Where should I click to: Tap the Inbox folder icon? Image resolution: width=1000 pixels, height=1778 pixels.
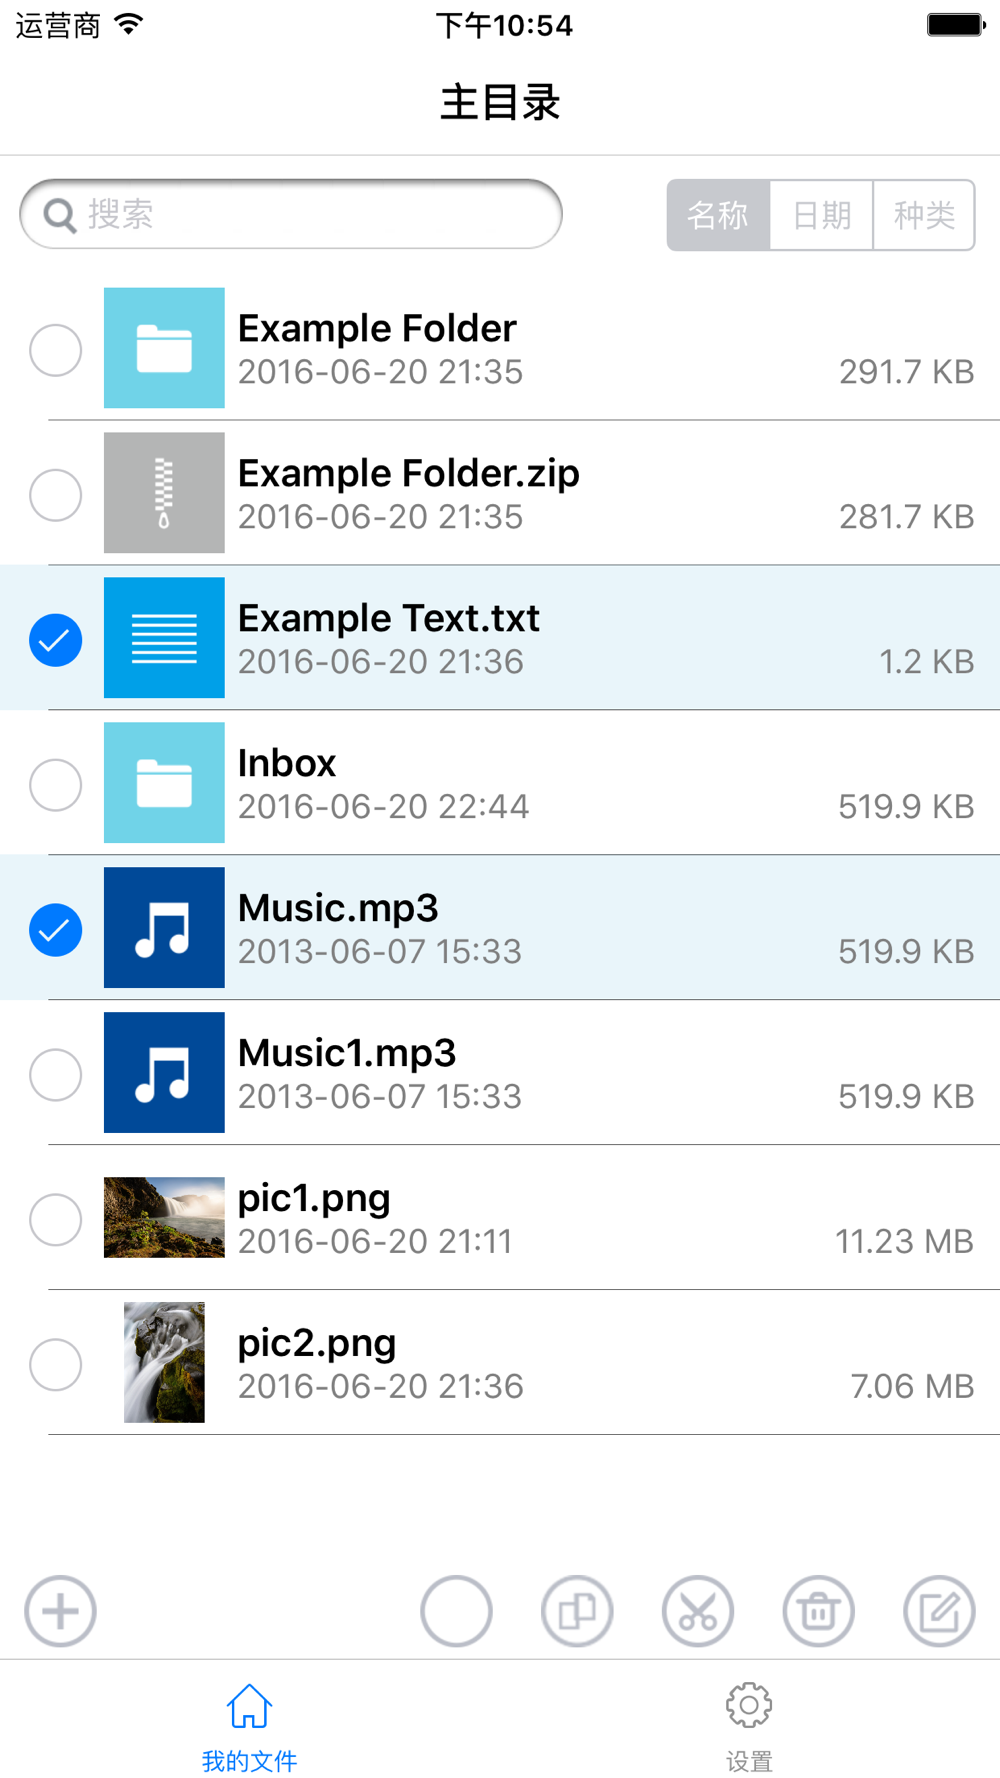[164, 783]
